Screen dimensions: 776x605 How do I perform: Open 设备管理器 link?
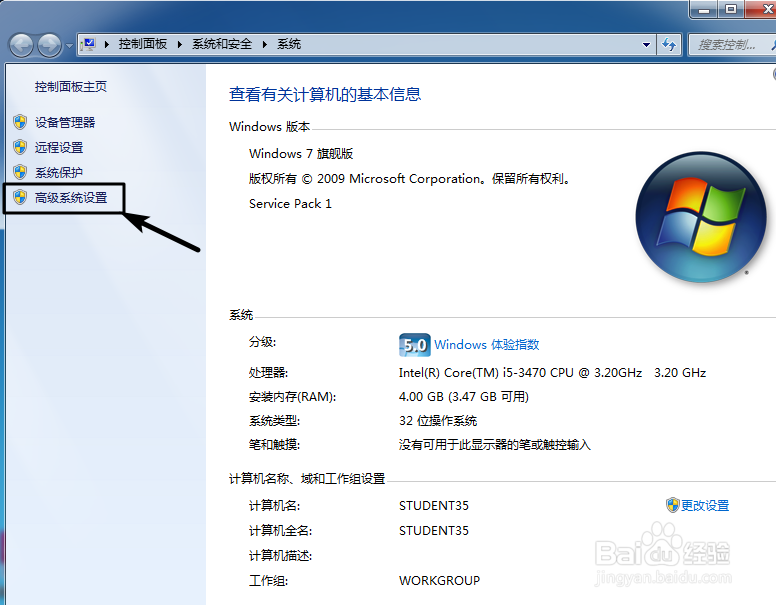pyautogui.click(x=65, y=122)
